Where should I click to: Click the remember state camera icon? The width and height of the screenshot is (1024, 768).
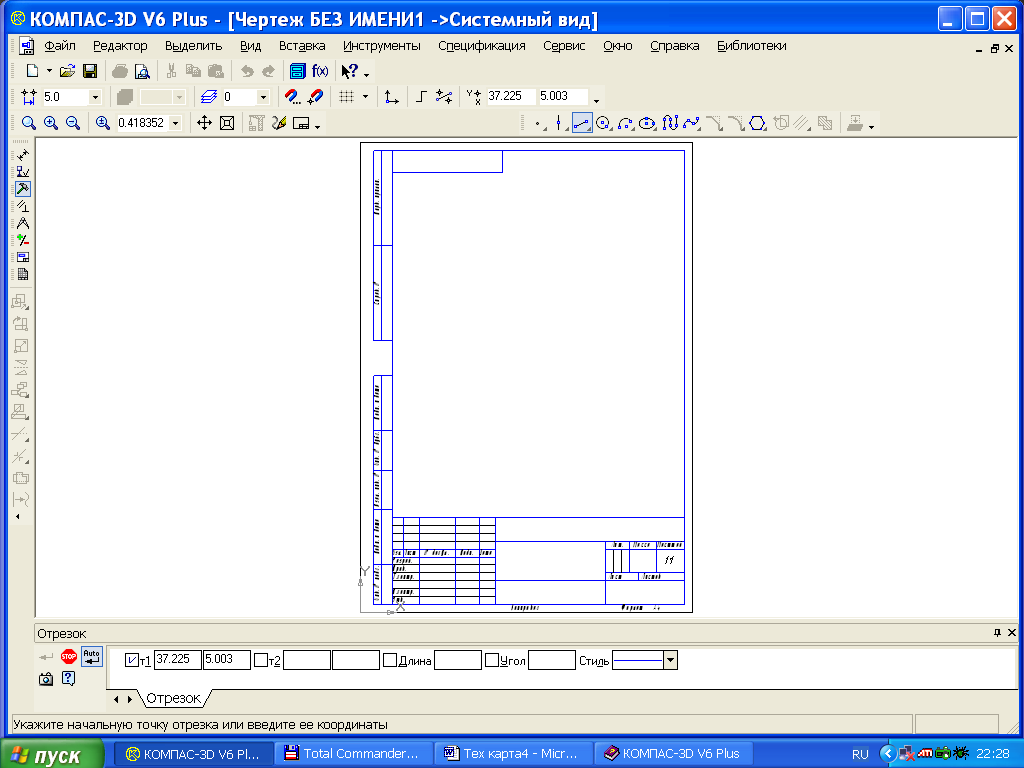click(x=46, y=679)
